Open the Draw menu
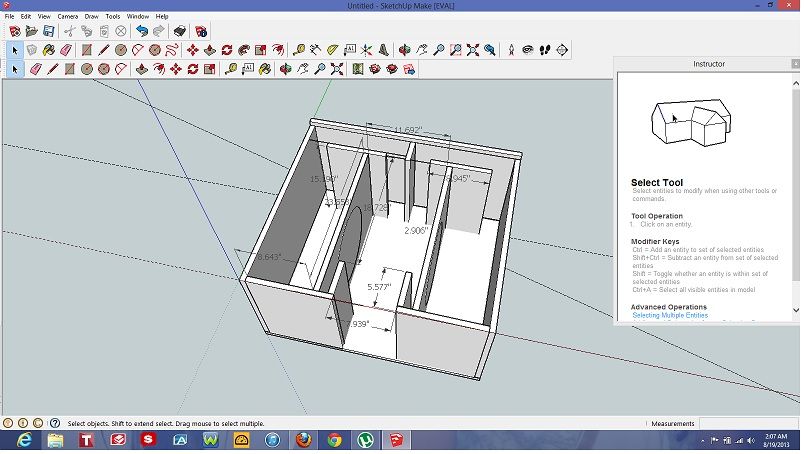Screen dimensions: 804x454 point(92,17)
